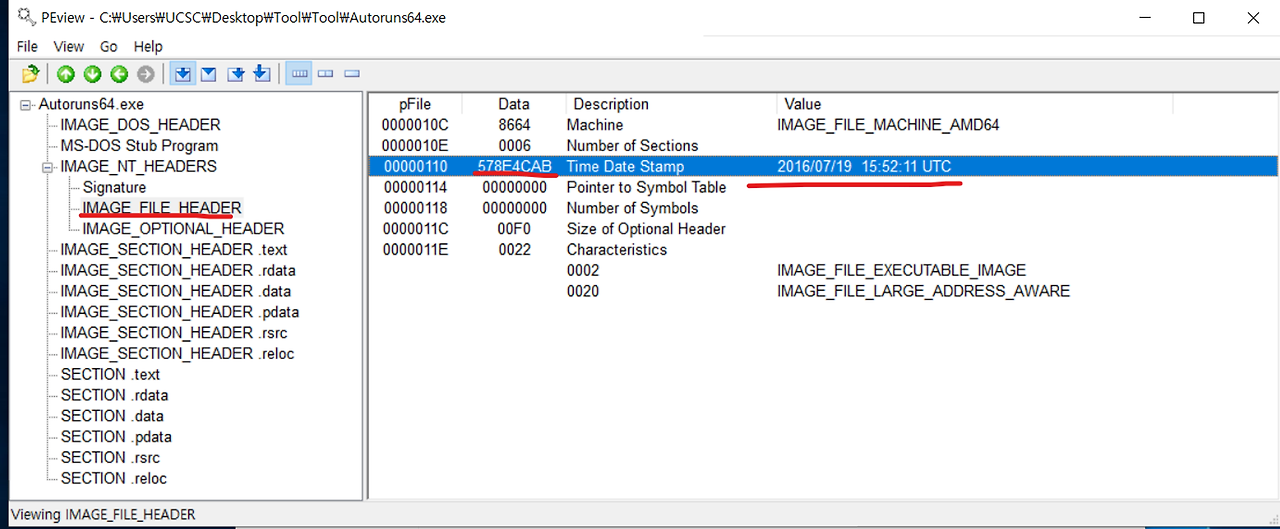This screenshot has width=1280, height=529.
Task: Open the File menu
Action: [x=27, y=46]
